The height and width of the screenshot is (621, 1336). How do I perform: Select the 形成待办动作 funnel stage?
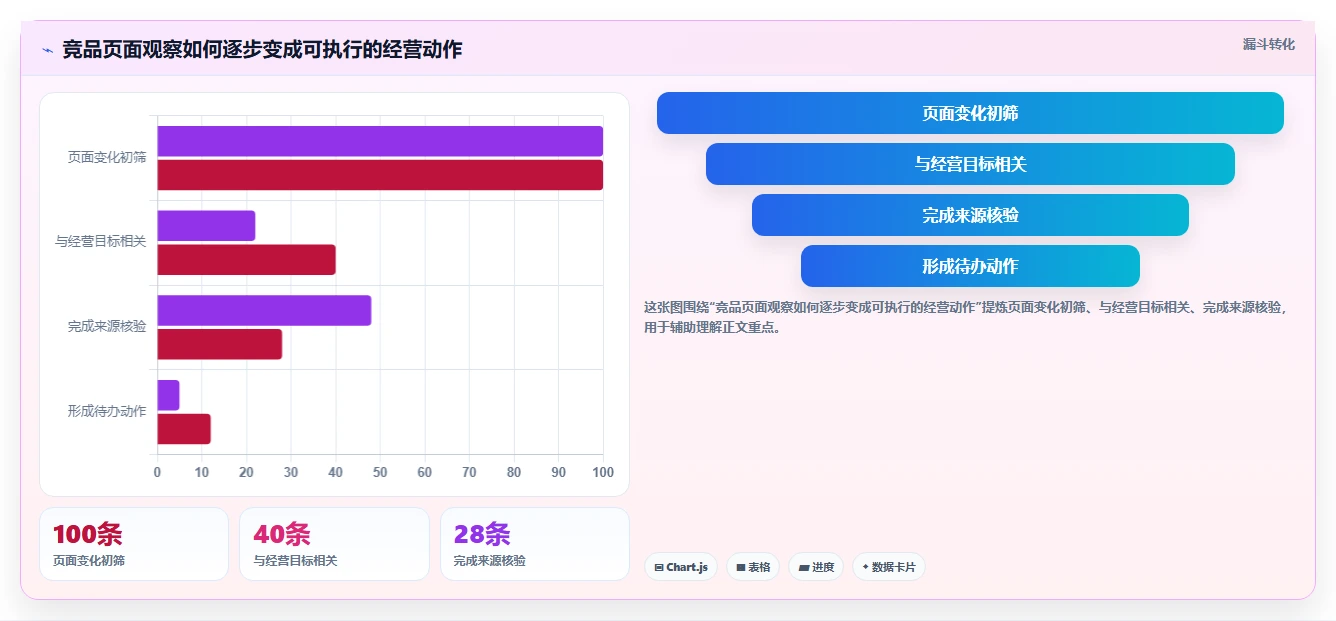click(970, 266)
